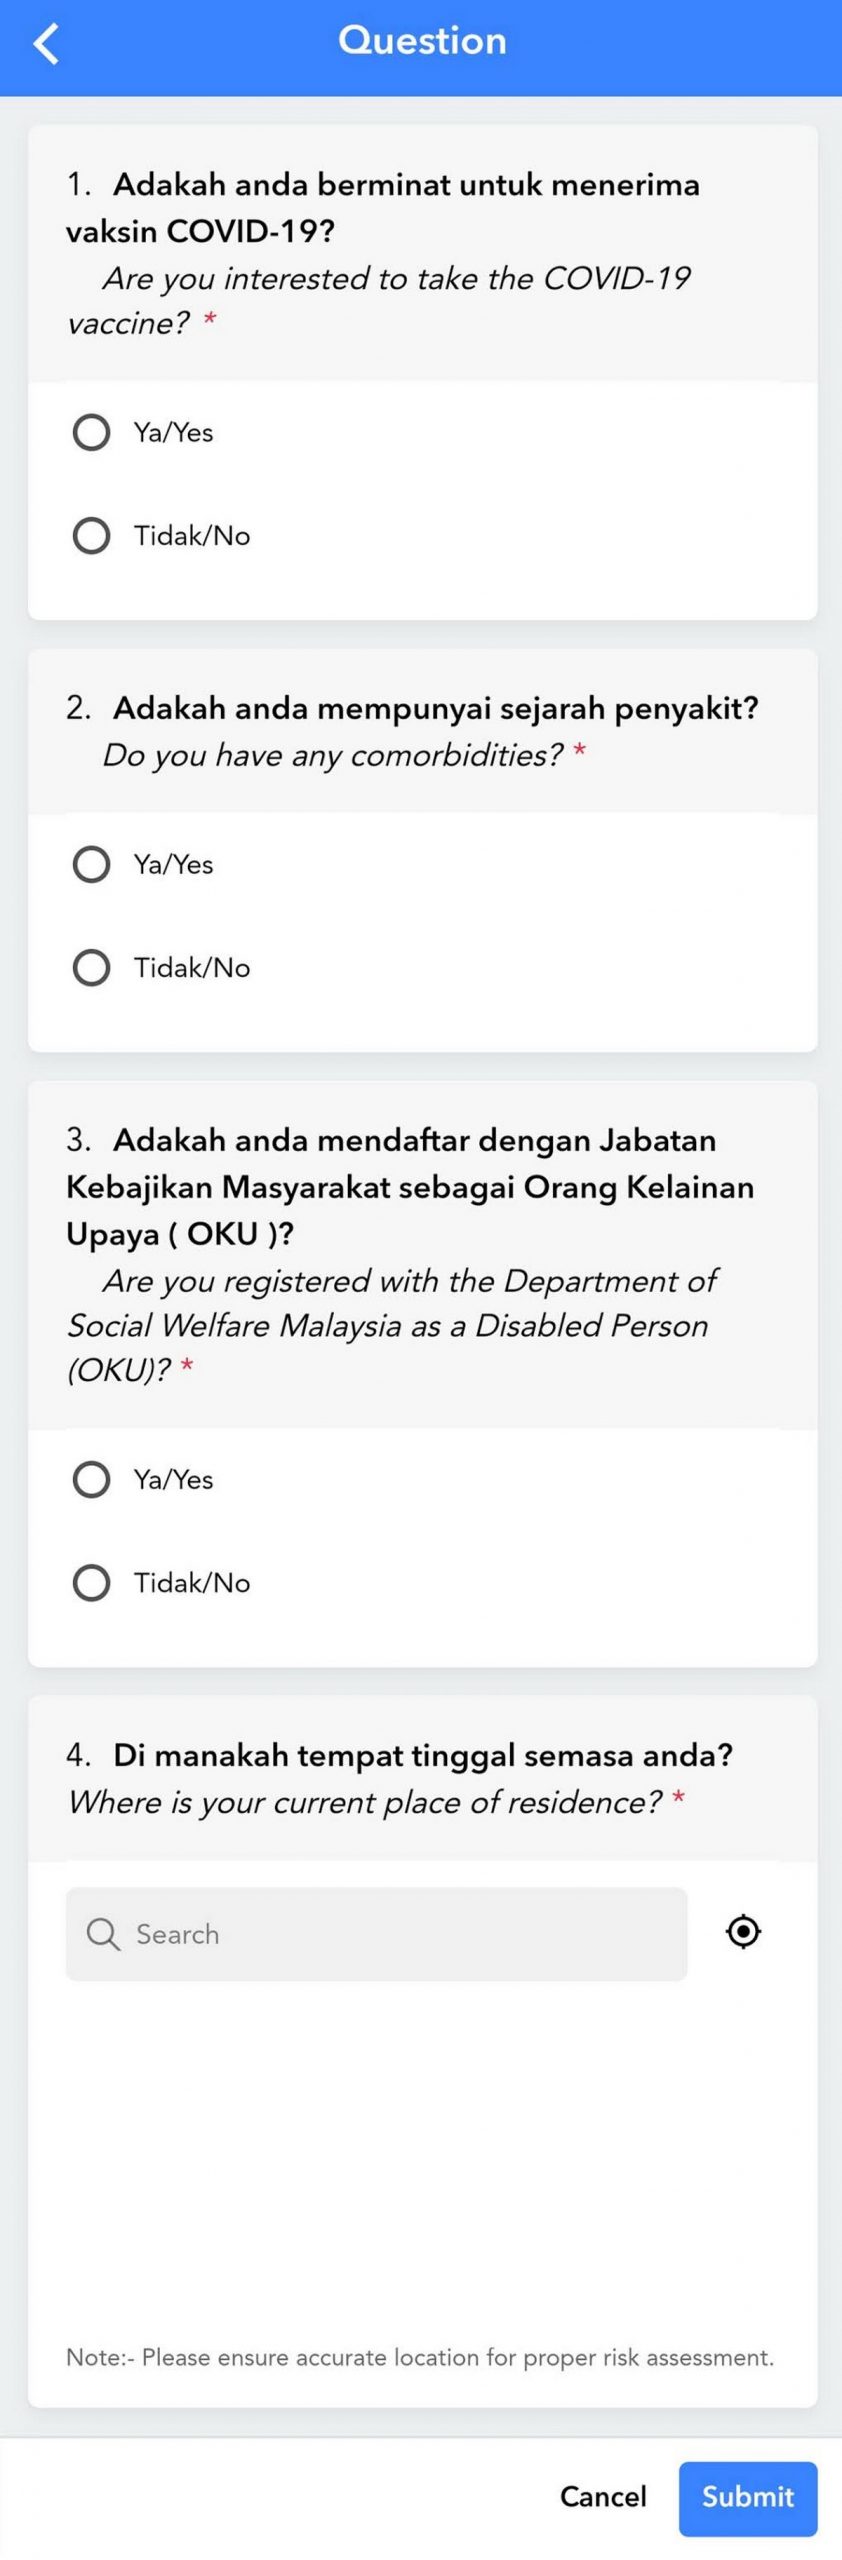
Task: Choose Ya/Yes for comorbidities question
Action: [x=91, y=864]
